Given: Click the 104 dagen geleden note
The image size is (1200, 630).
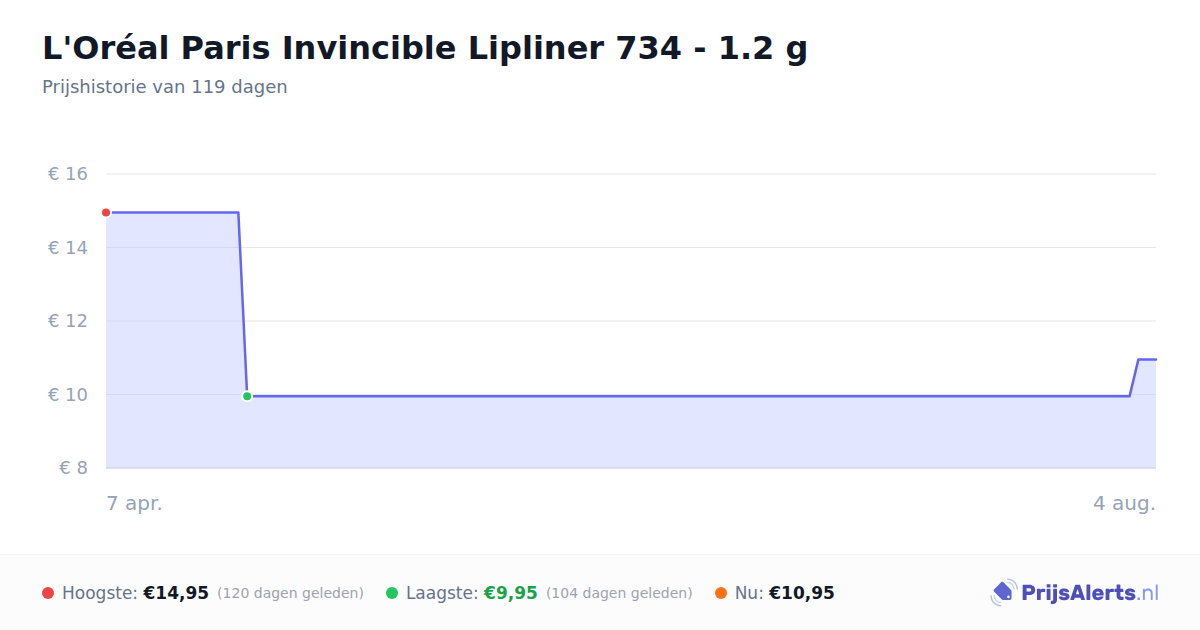Looking at the screenshot, I should click(619, 593).
